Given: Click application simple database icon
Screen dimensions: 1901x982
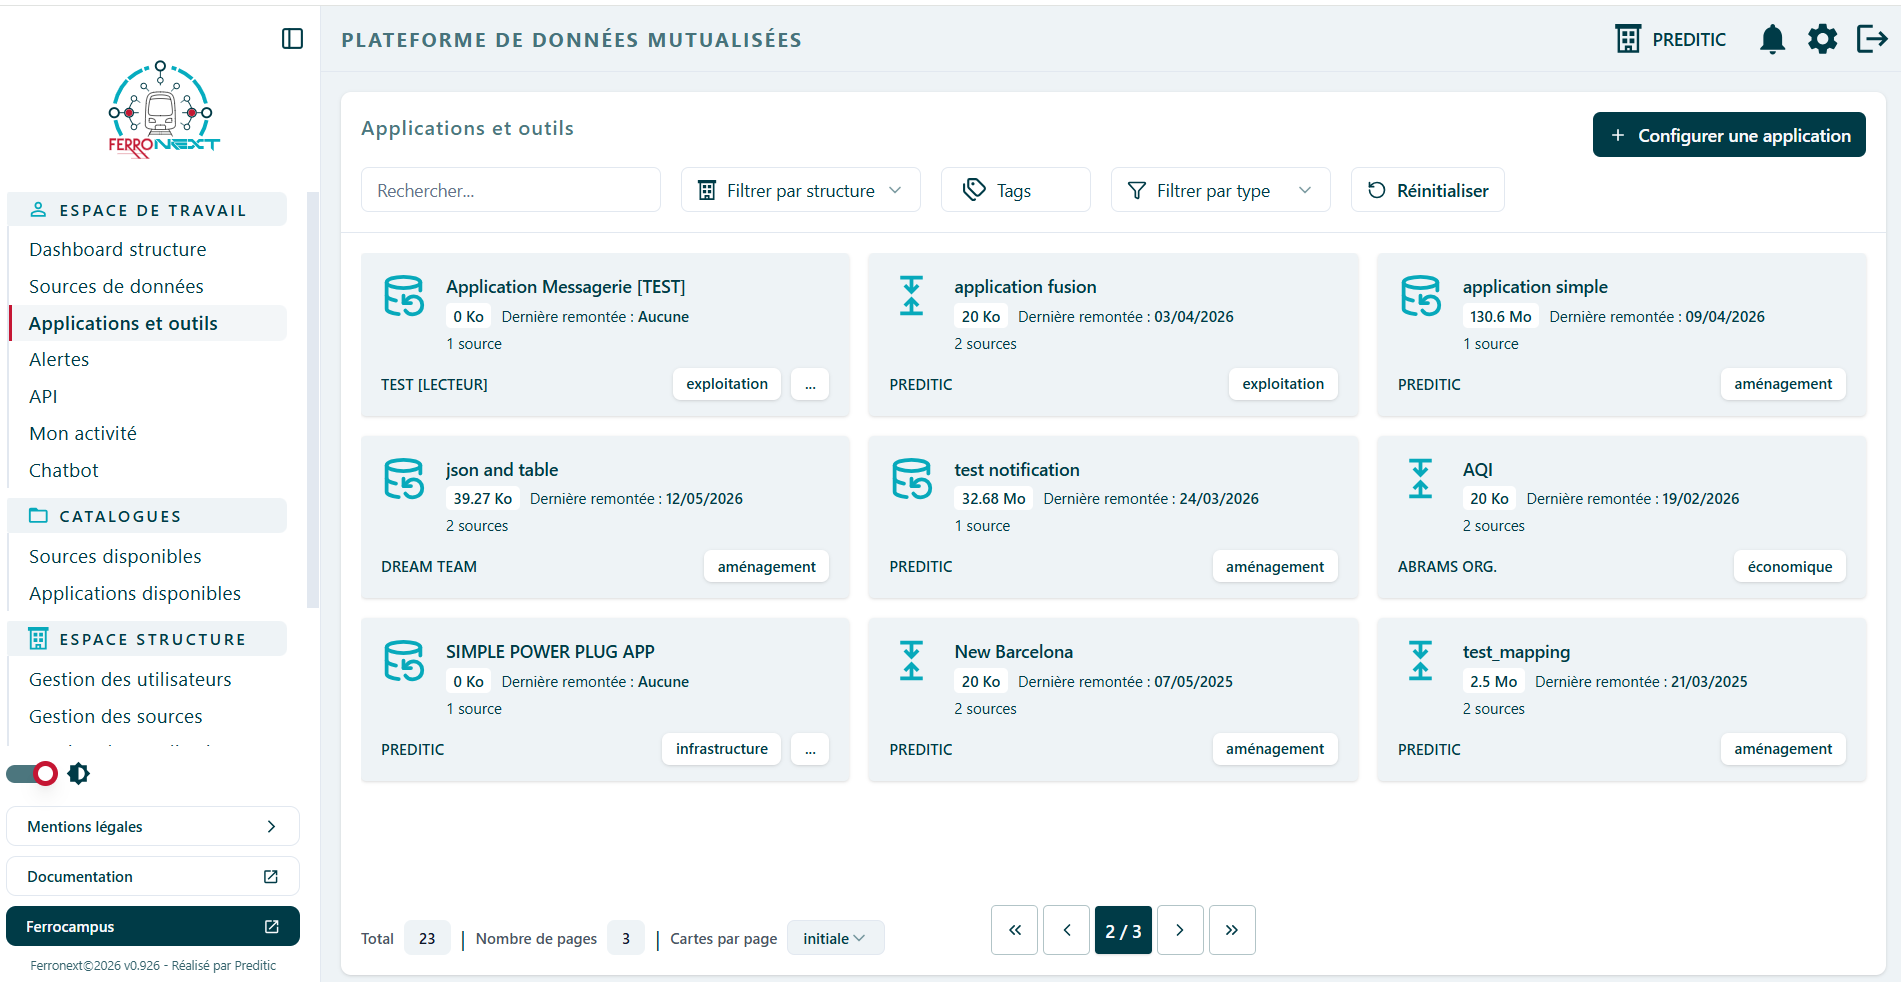Looking at the screenshot, I should tap(1420, 296).
